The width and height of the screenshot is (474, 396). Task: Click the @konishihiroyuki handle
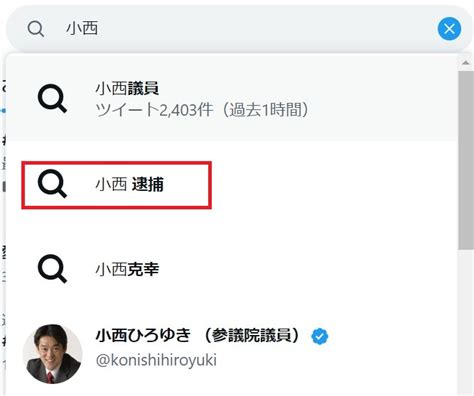click(x=156, y=360)
